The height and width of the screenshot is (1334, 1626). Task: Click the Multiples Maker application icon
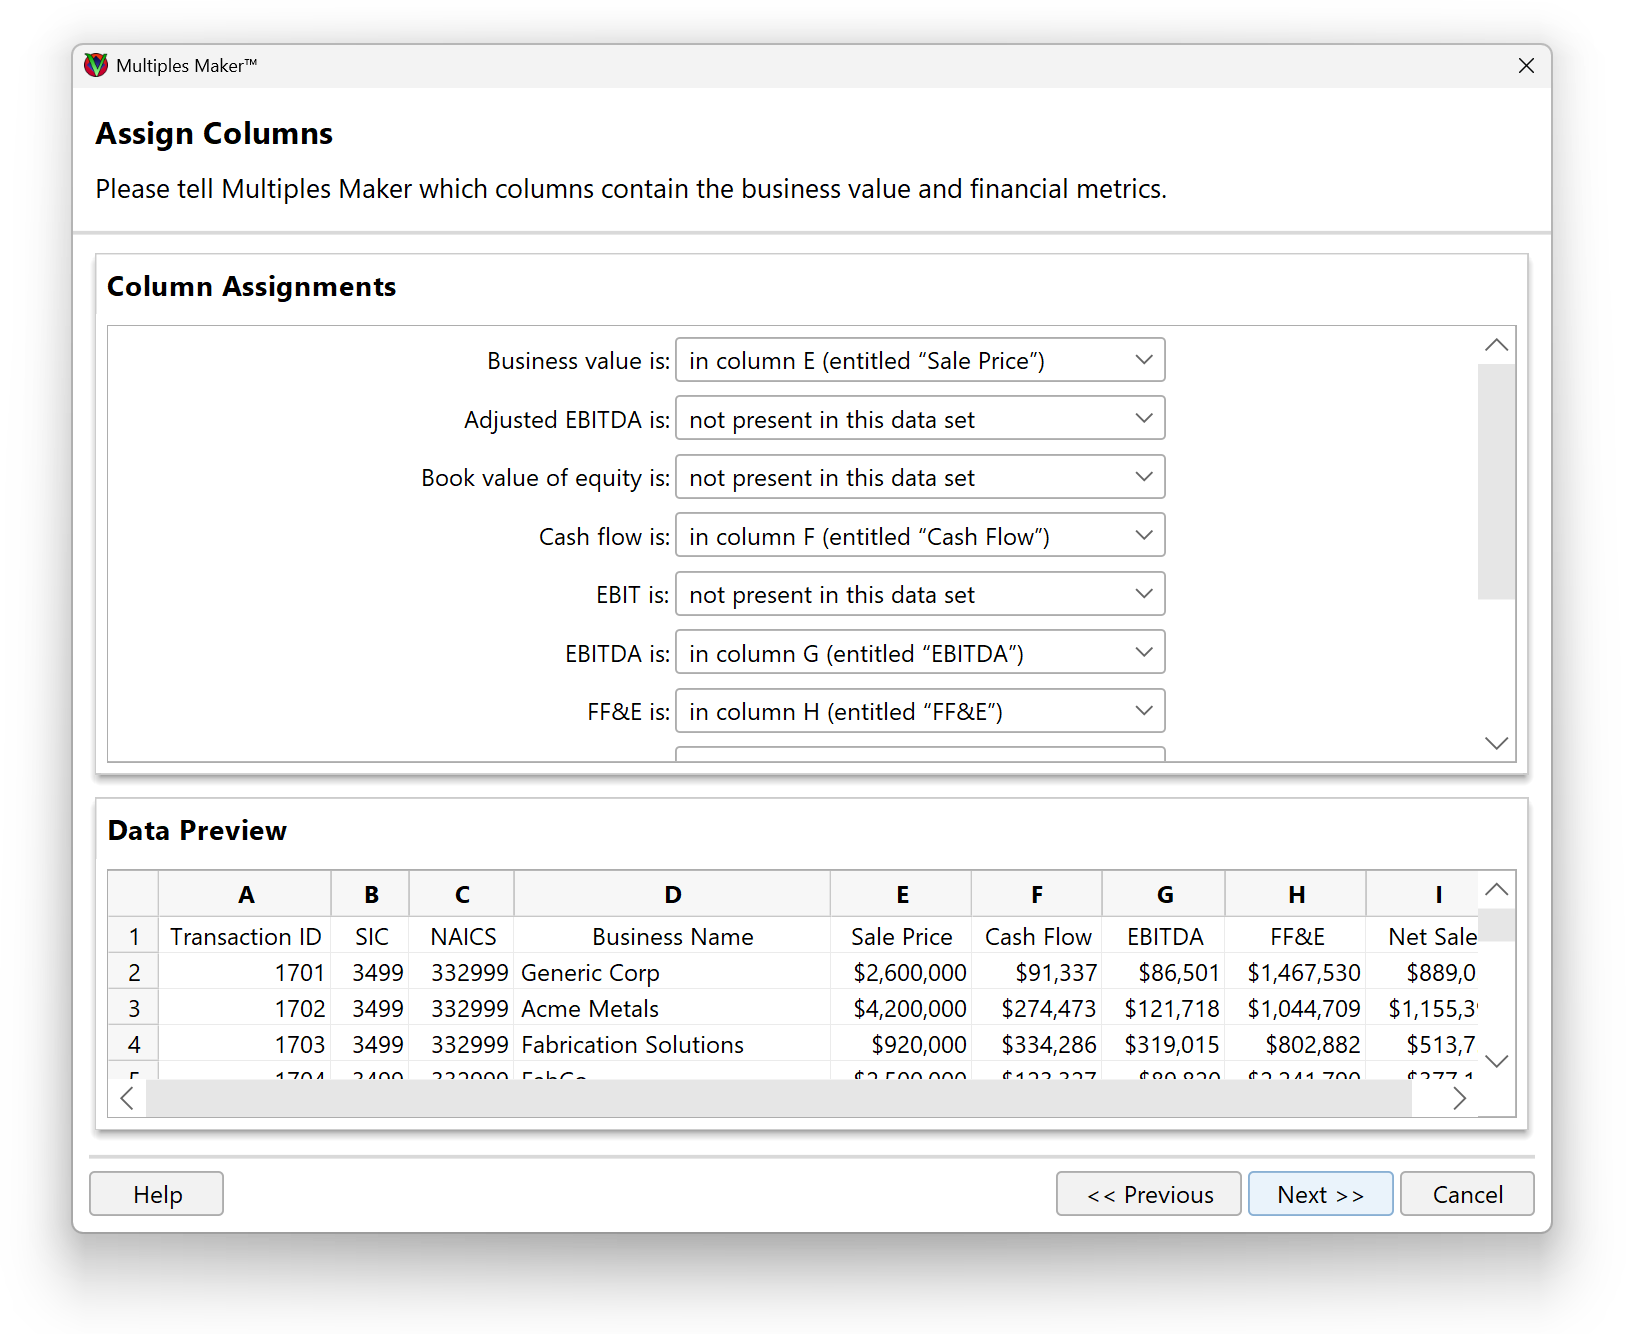95,65
